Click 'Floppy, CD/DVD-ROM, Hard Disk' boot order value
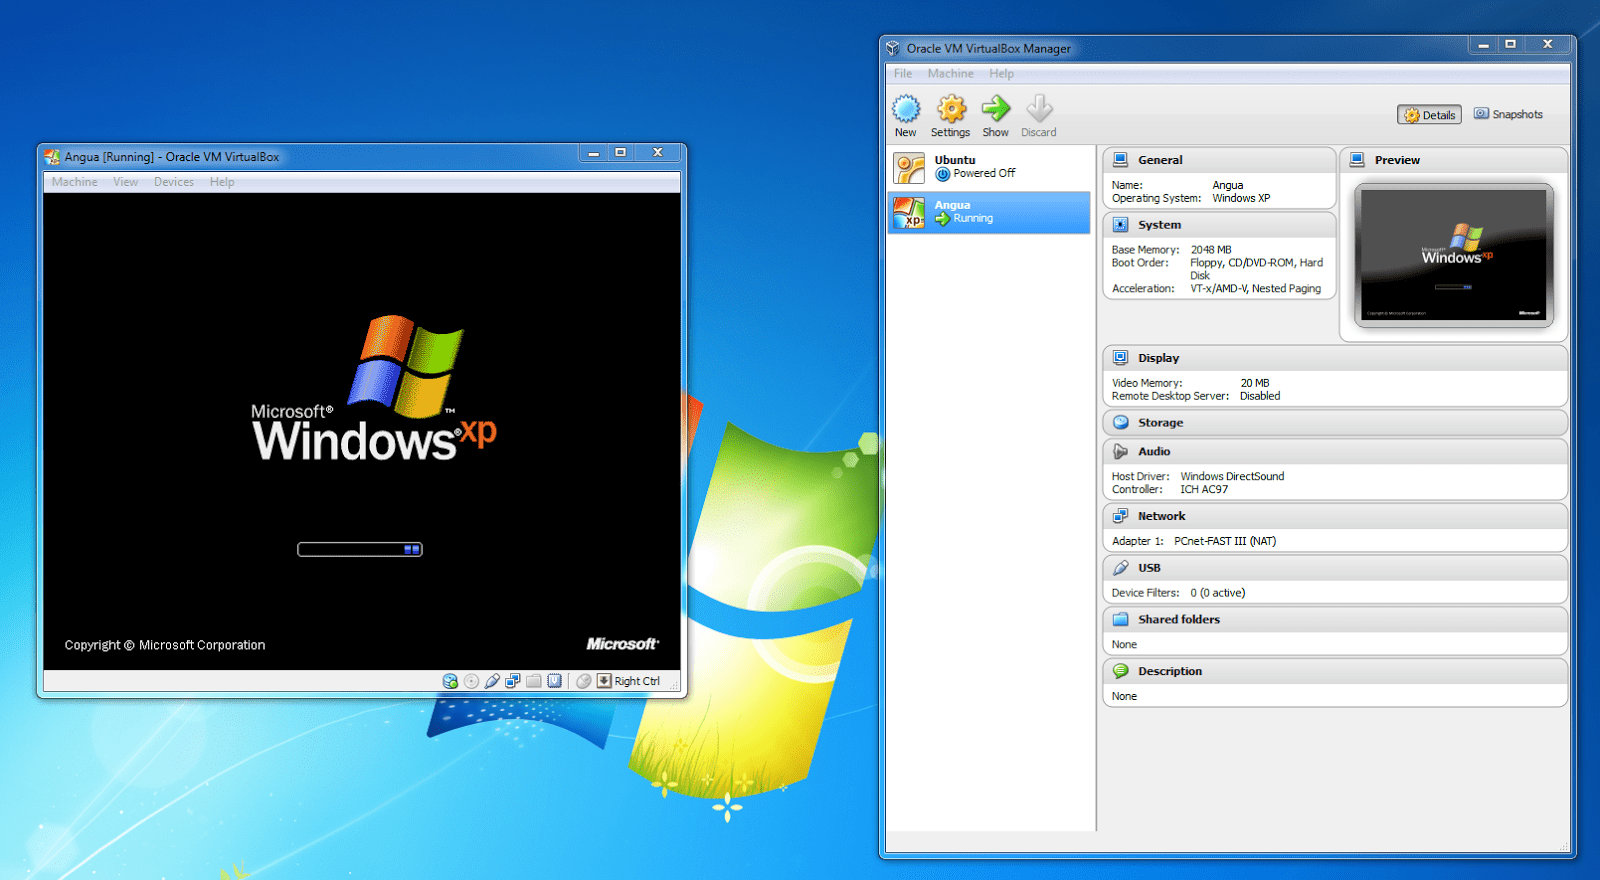Image resolution: width=1600 pixels, height=880 pixels. coord(1256,269)
